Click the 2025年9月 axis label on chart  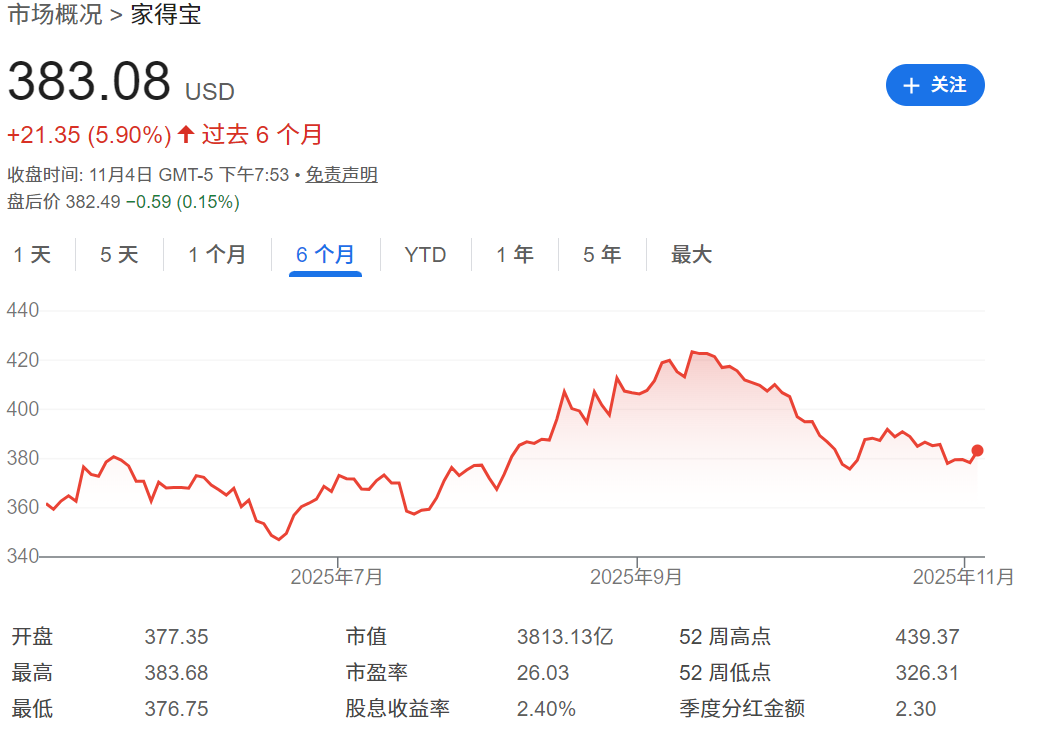click(635, 577)
